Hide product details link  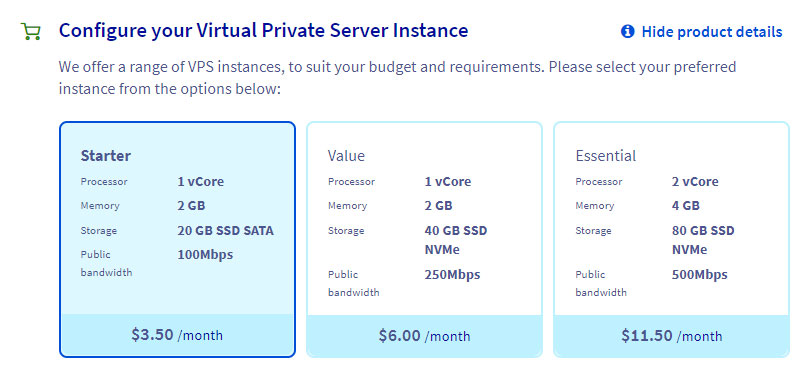pos(712,32)
